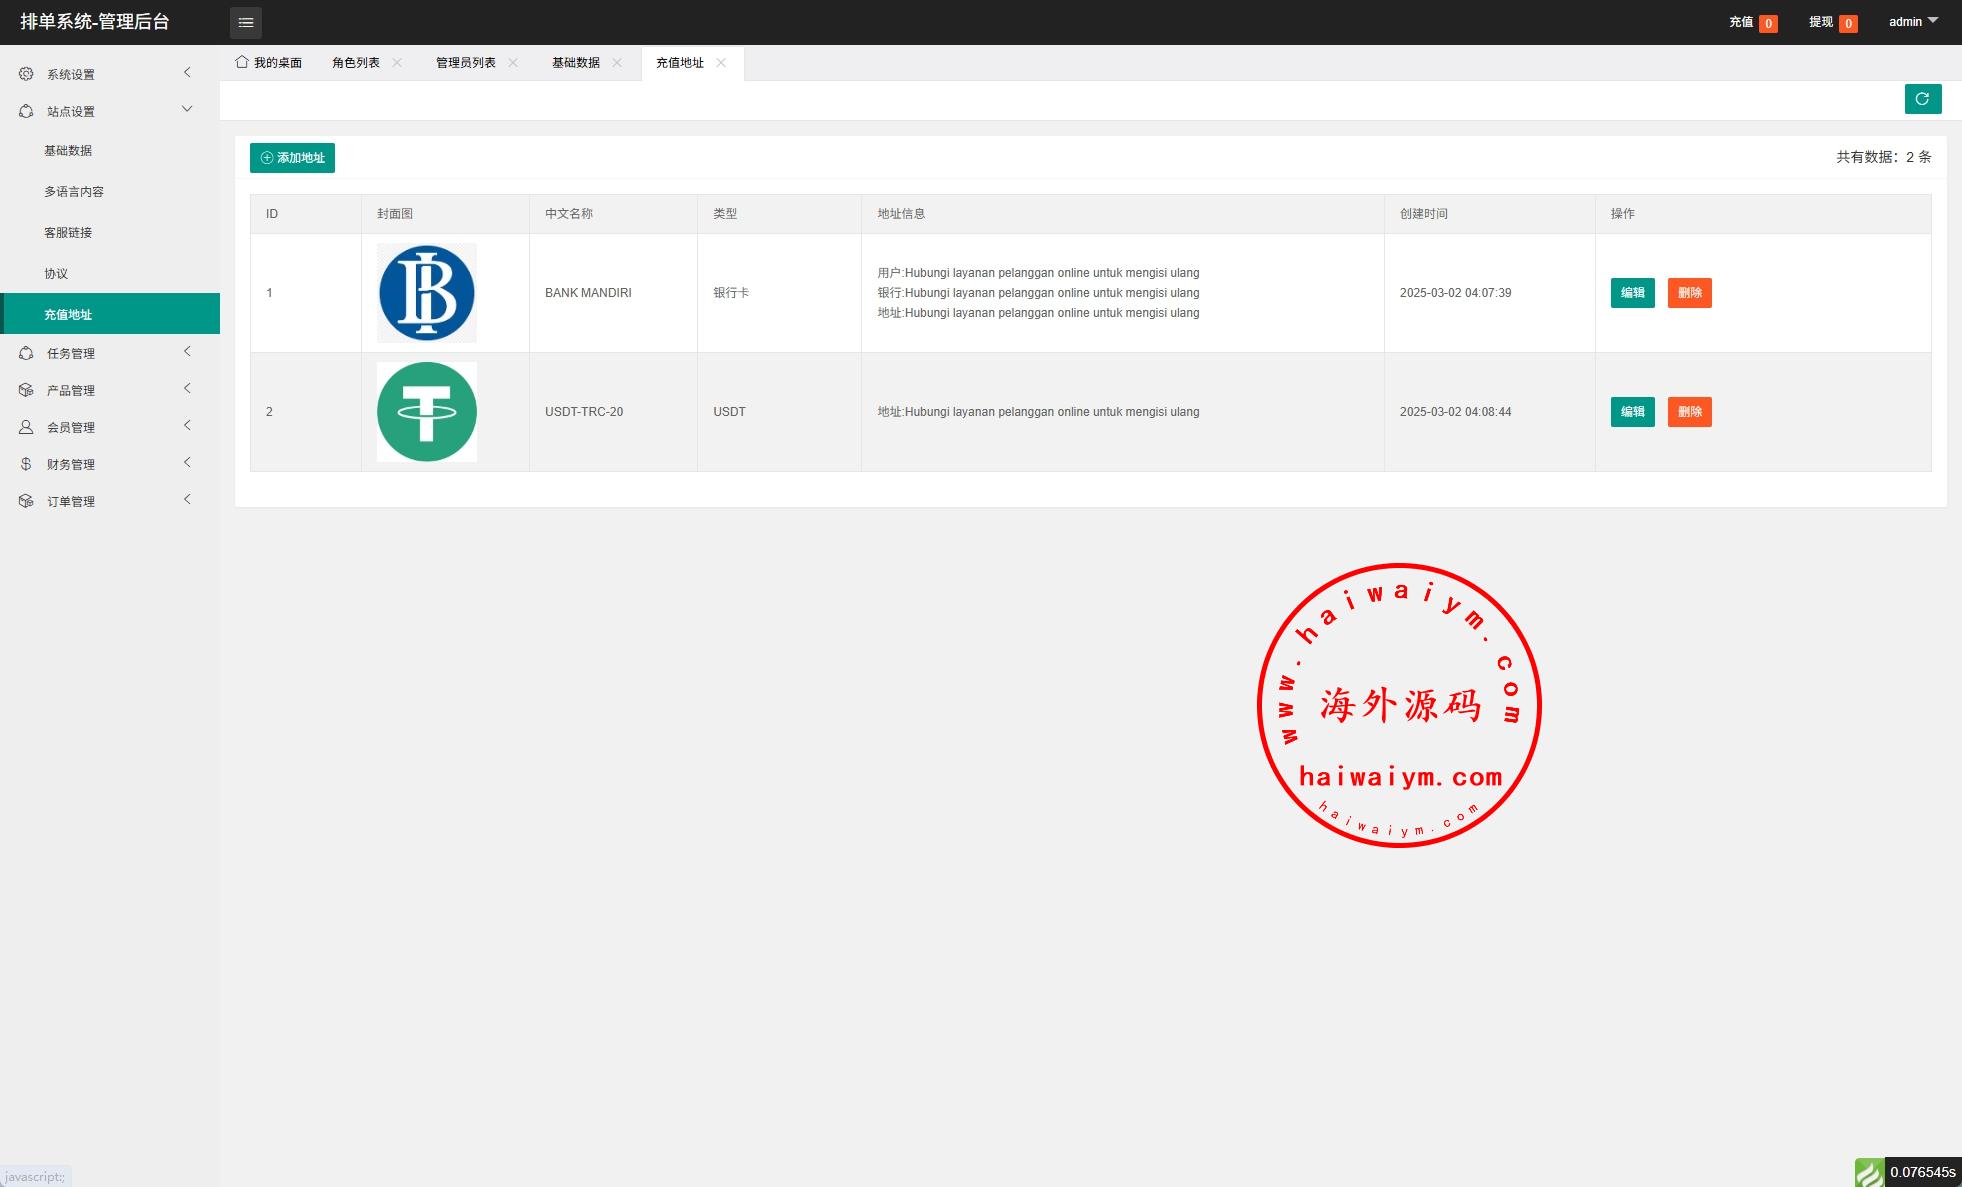Click the 会员管理 user icon
The width and height of the screenshot is (1962, 1187).
coord(26,427)
